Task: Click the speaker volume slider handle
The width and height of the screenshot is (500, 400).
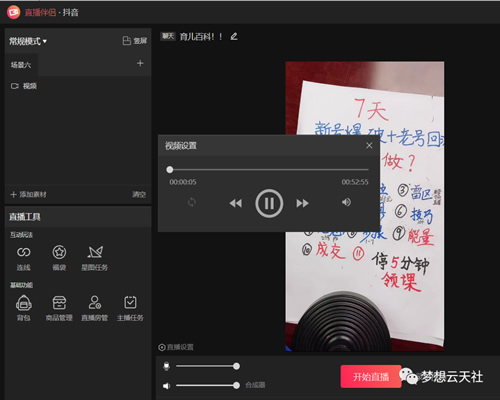Action: click(236, 385)
